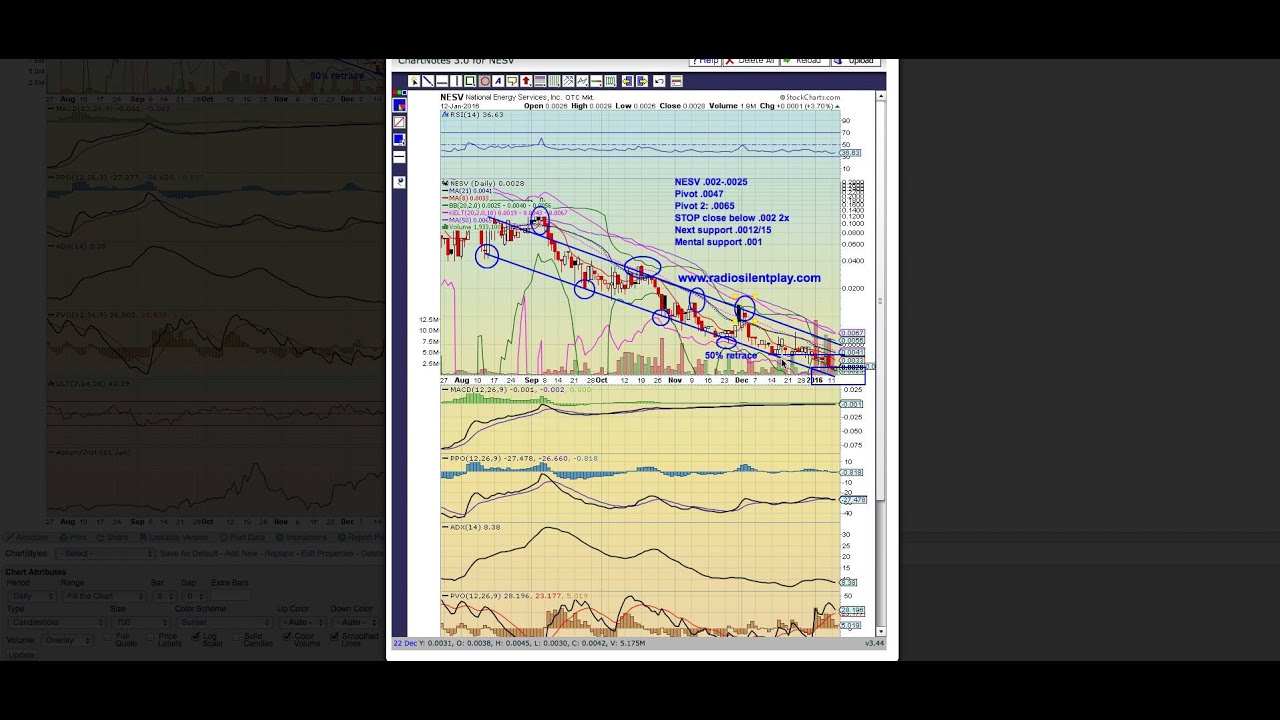Toggle Log Scale checkbox in background window
Image resolution: width=1280 pixels, height=720 pixels.
(x=195, y=636)
